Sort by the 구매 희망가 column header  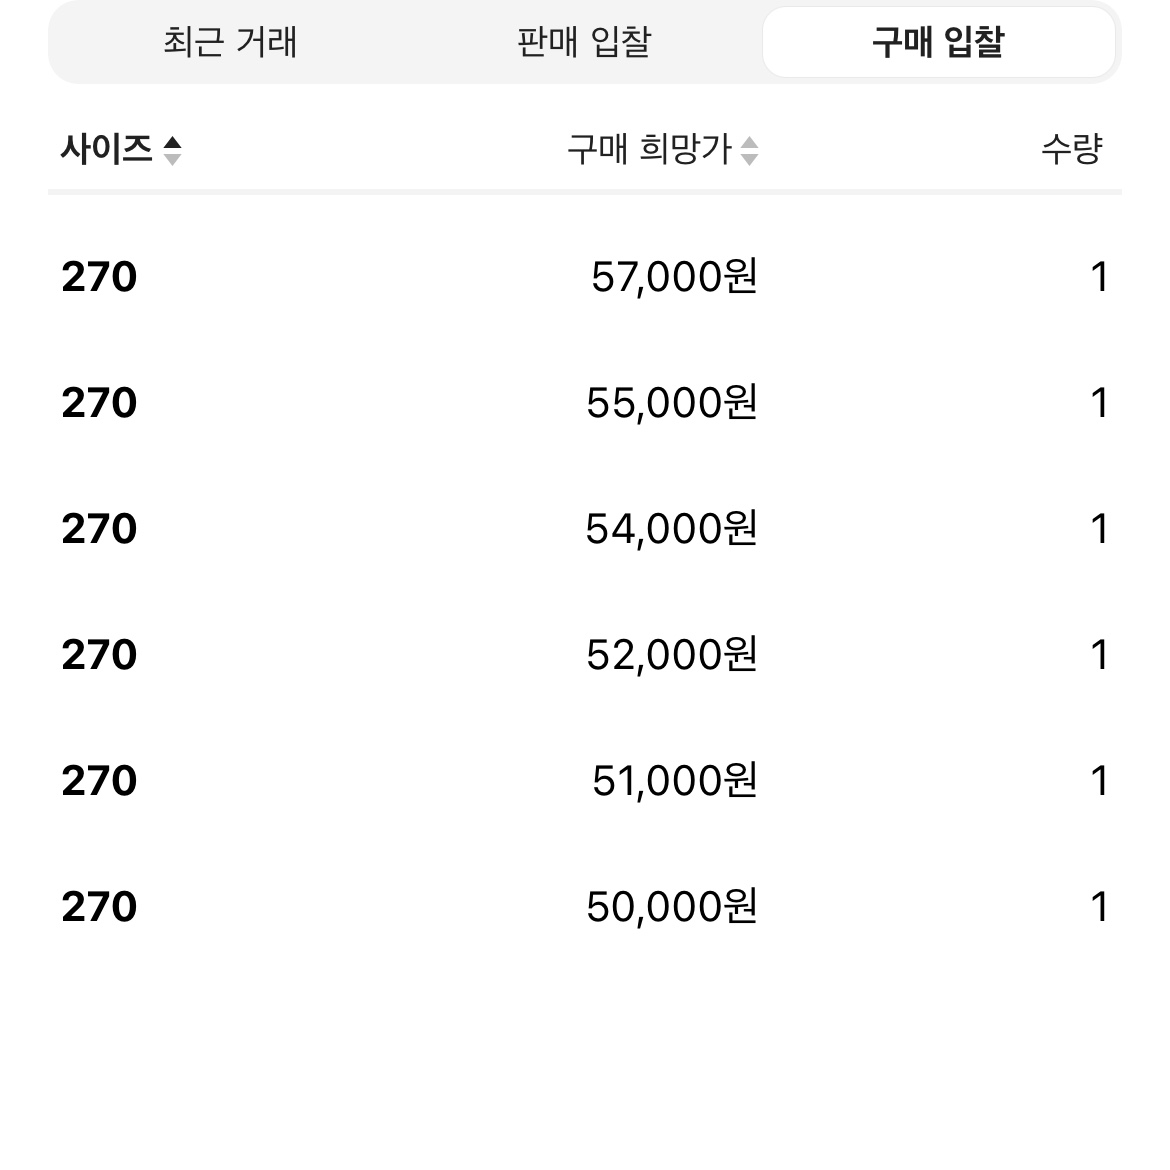point(649,149)
